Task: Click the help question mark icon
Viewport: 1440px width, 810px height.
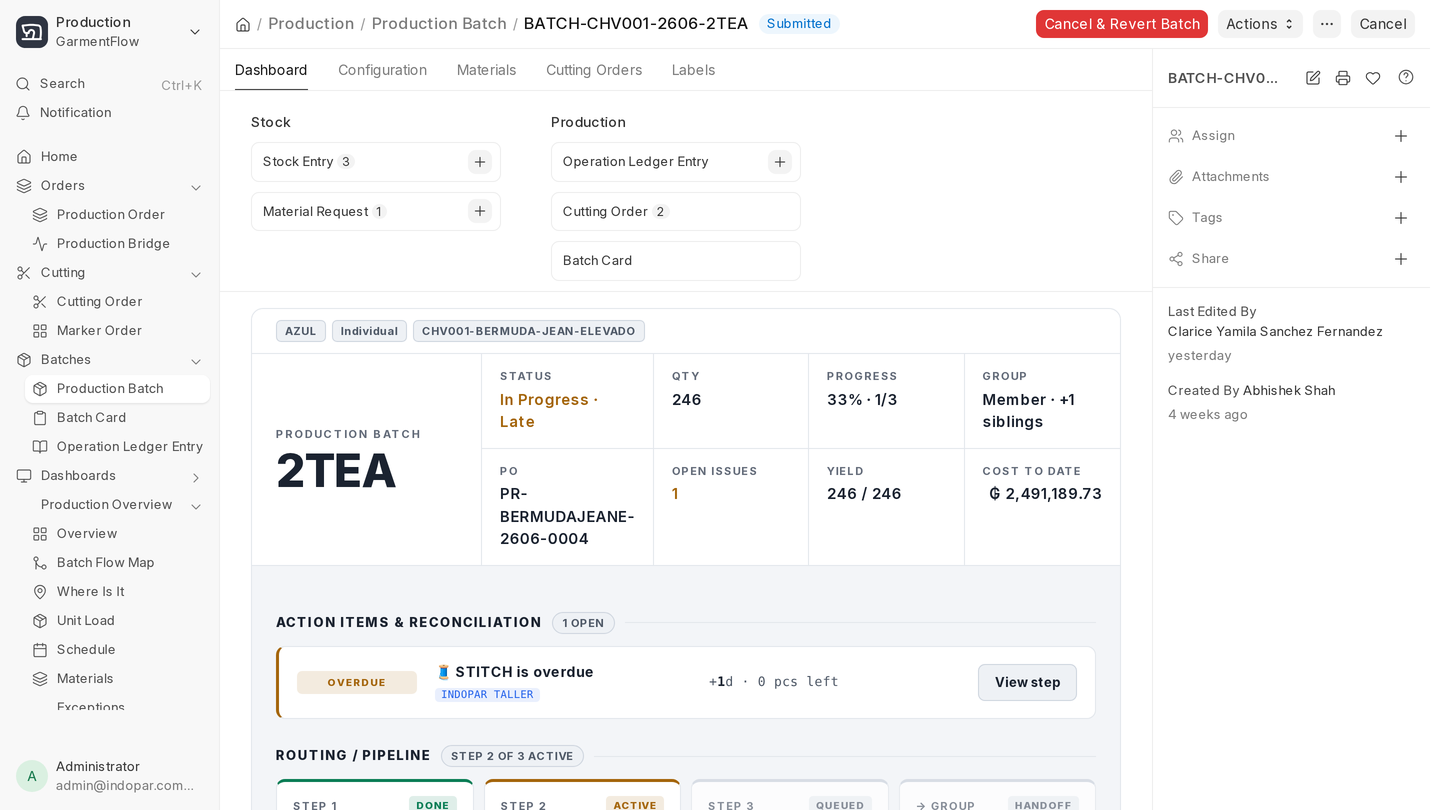Action: pos(1406,77)
